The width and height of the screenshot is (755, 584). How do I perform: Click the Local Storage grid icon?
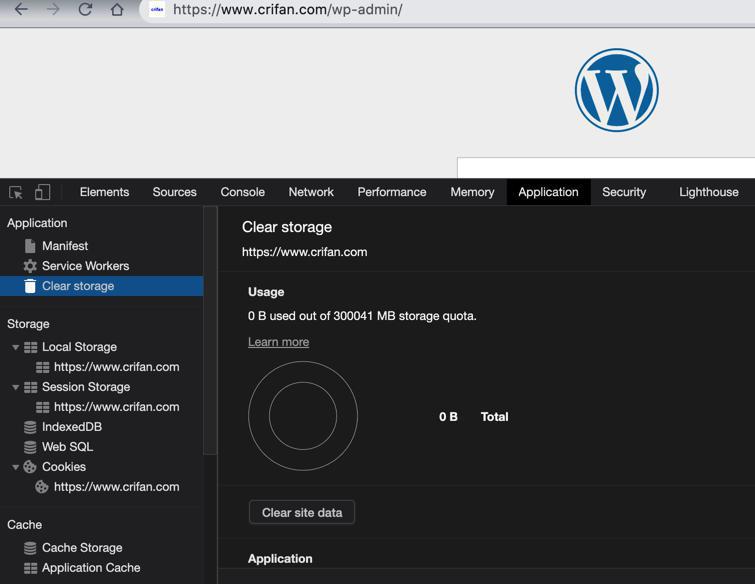click(x=30, y=347)
